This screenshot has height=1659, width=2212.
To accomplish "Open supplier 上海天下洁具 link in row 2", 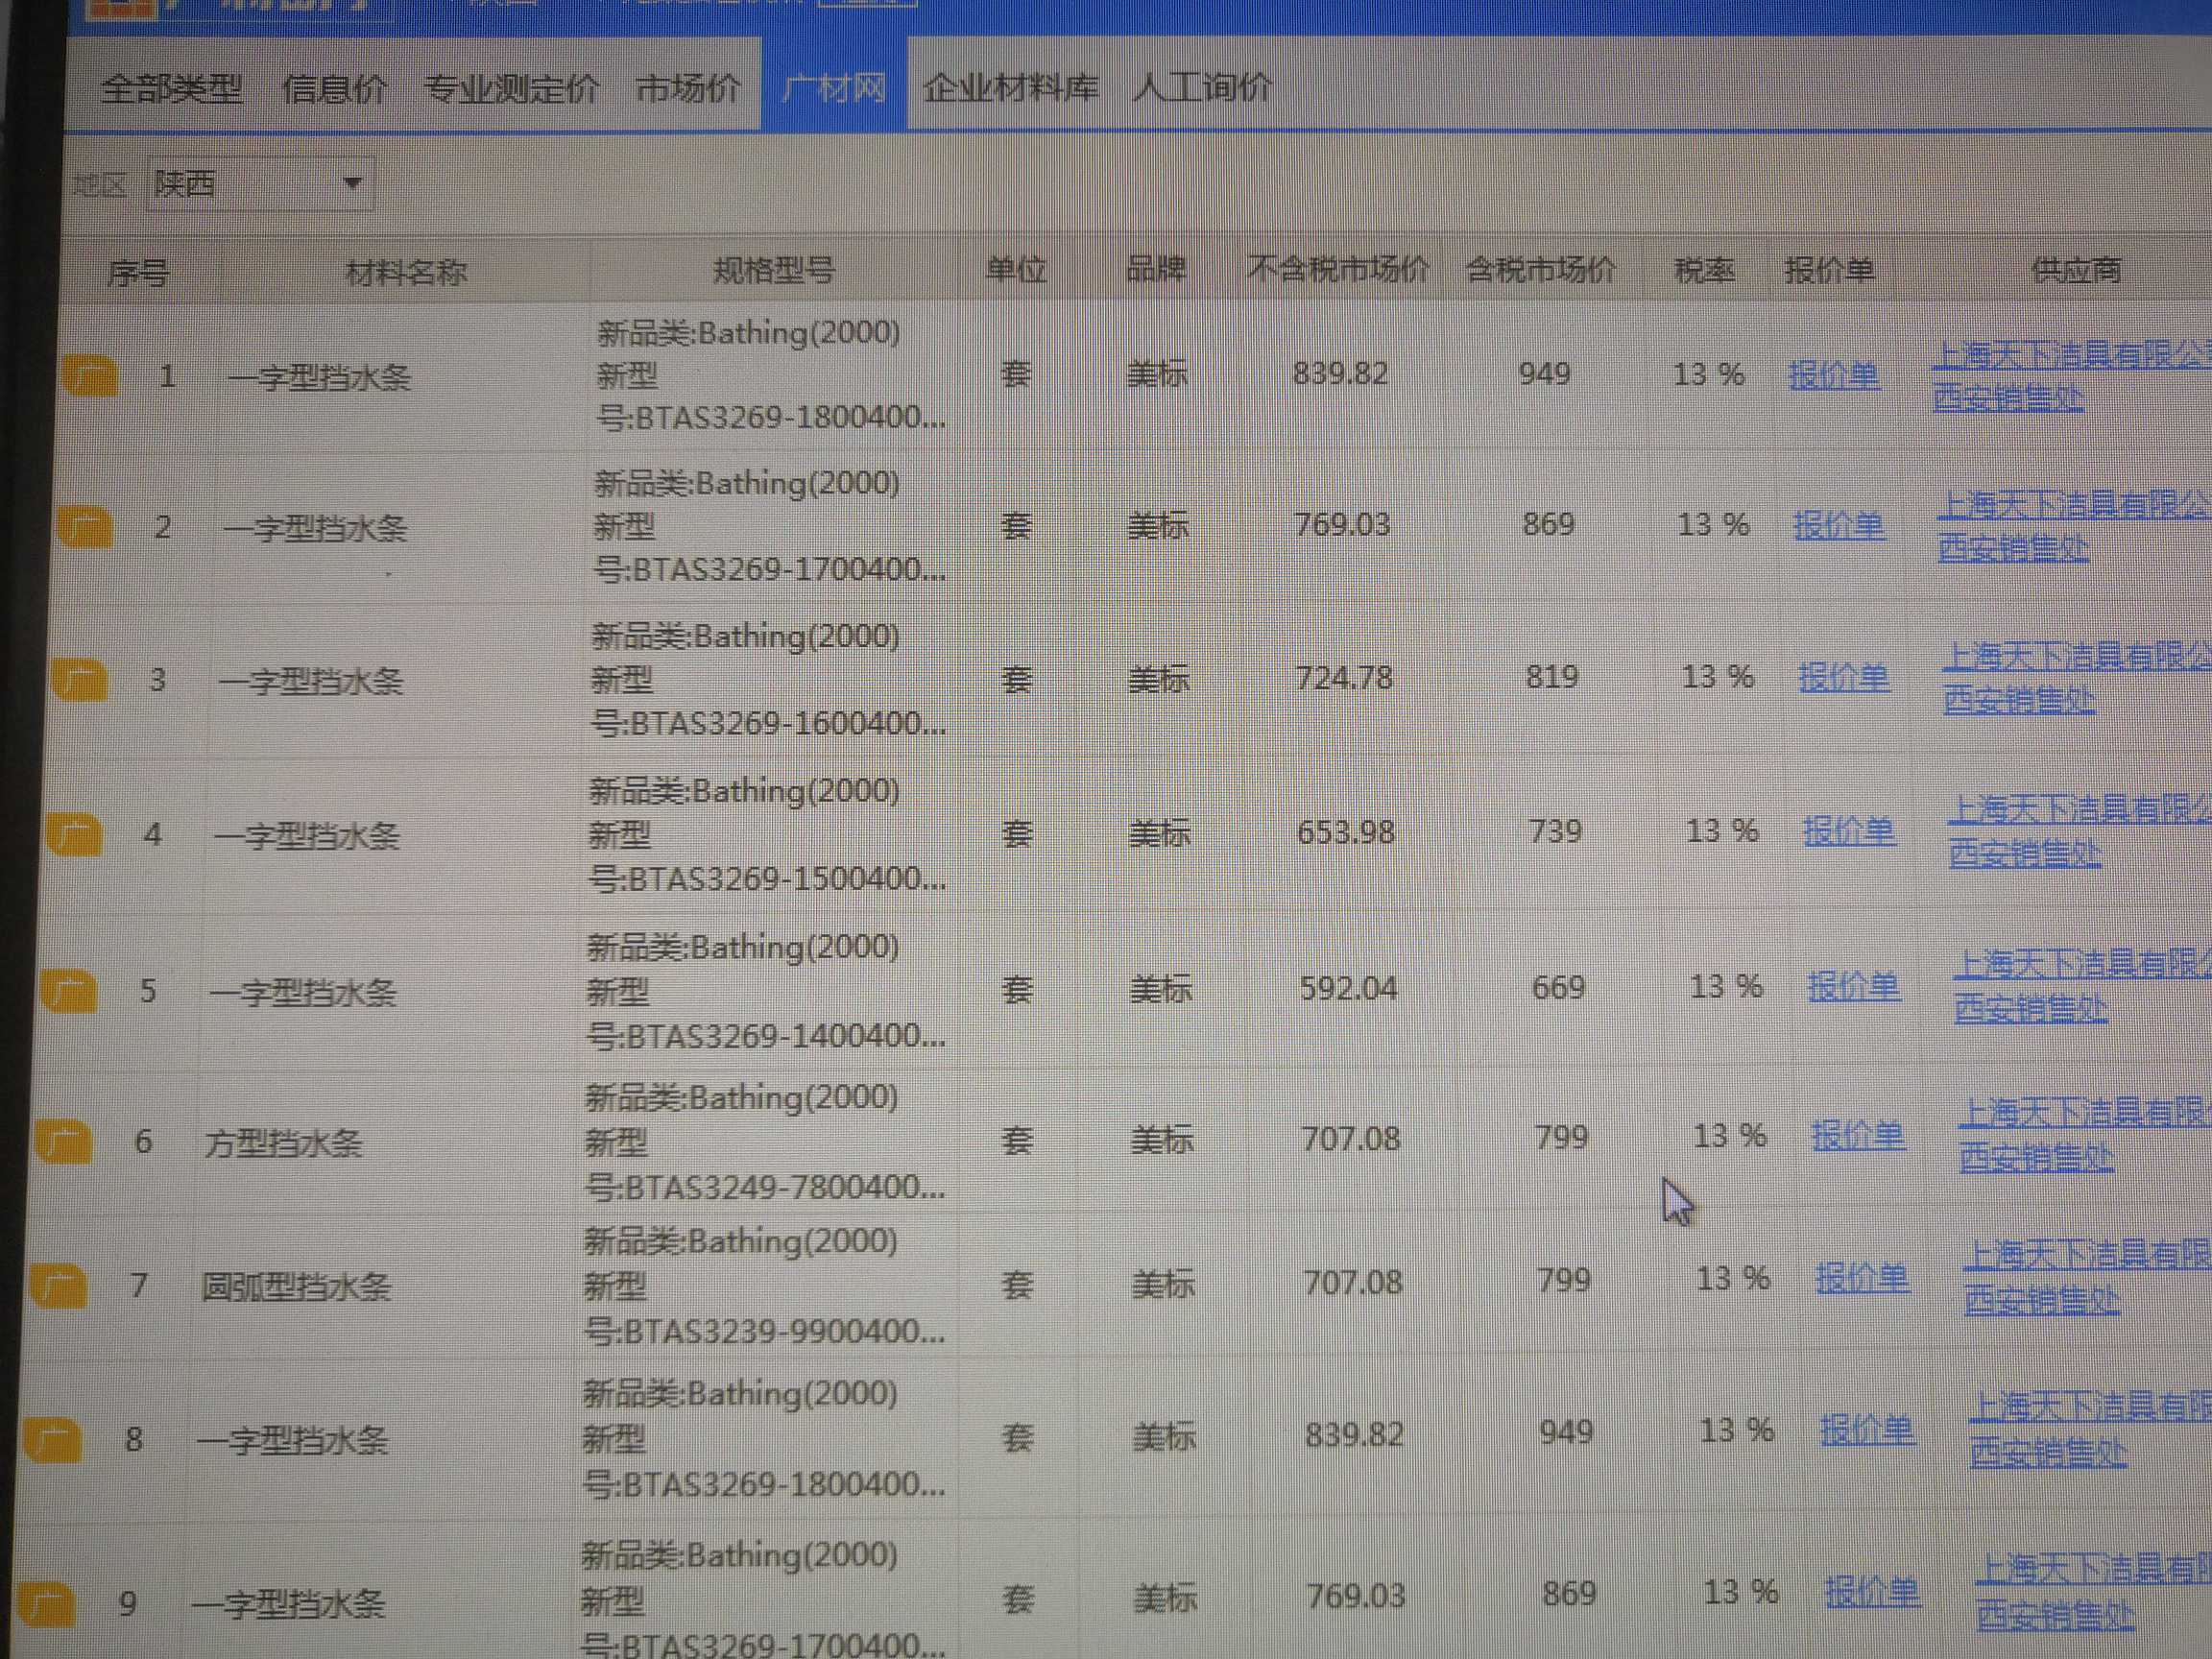I will (x=2074, y=527).
